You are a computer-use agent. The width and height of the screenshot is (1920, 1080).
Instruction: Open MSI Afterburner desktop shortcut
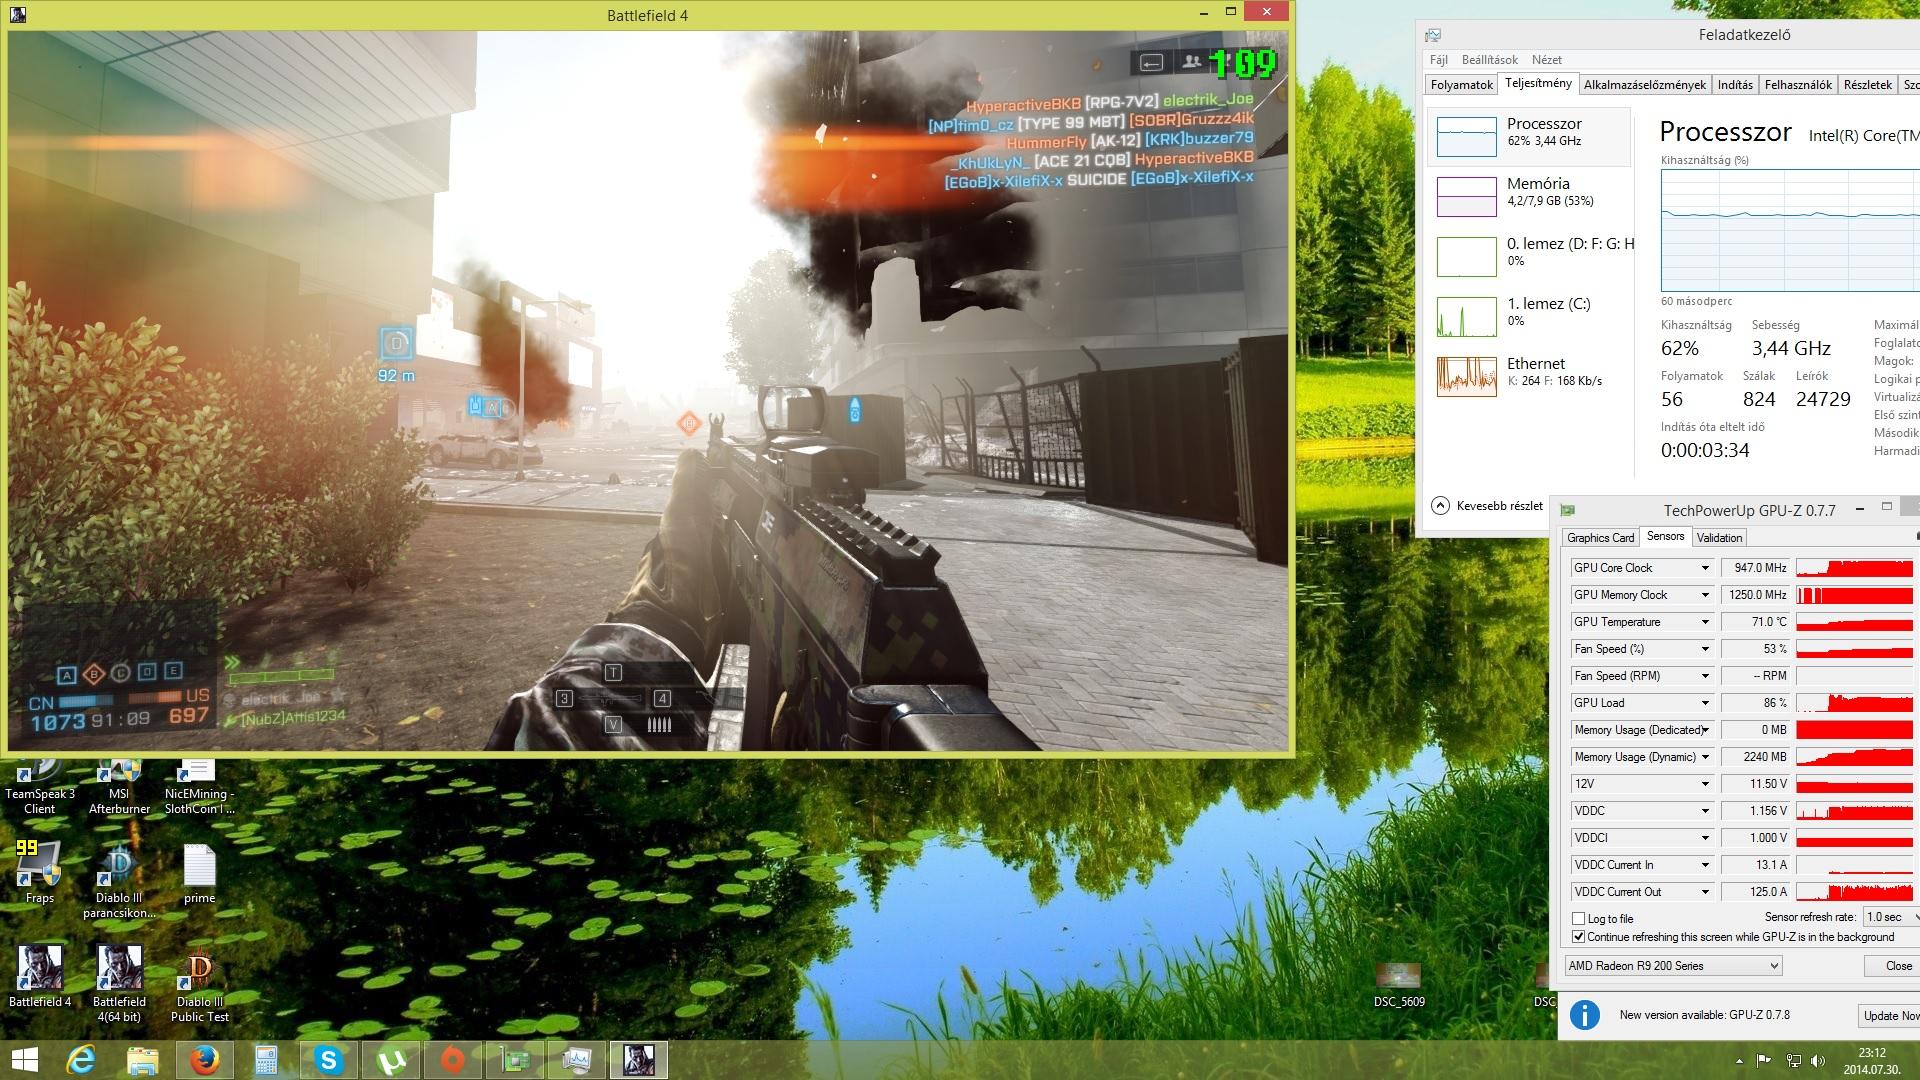pos(119,788)
